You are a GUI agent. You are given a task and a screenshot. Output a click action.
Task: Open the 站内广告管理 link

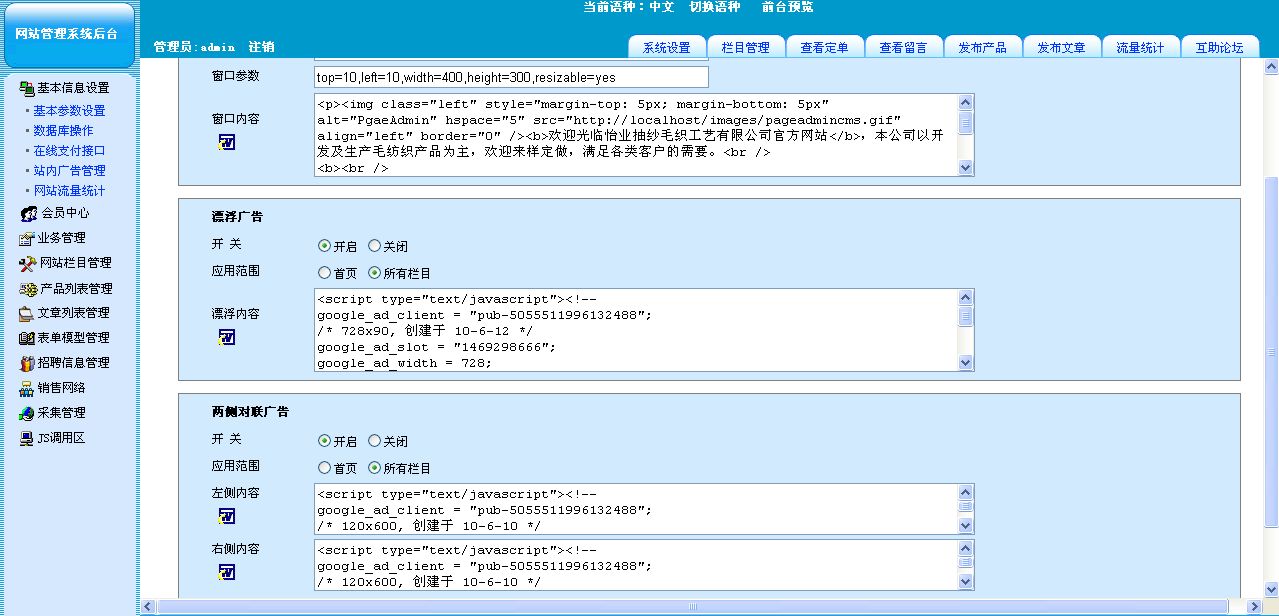(x=69, y=171)
